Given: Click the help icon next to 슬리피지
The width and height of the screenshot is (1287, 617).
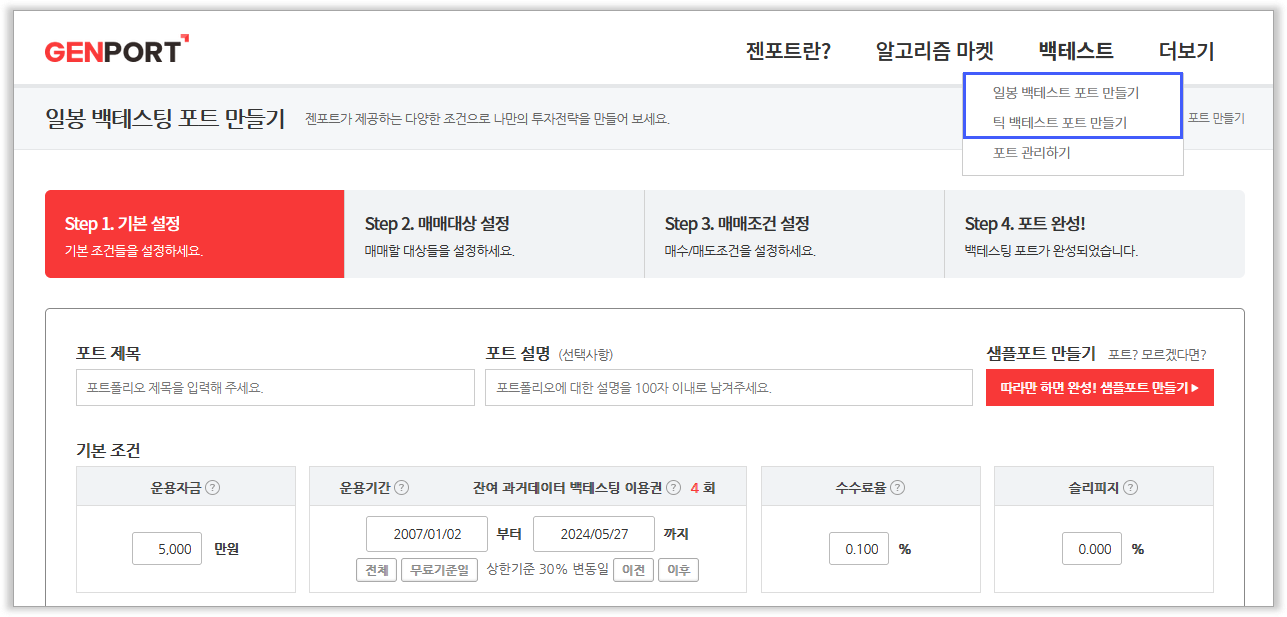Looking at the screenshot, I should pos(1130,488).
